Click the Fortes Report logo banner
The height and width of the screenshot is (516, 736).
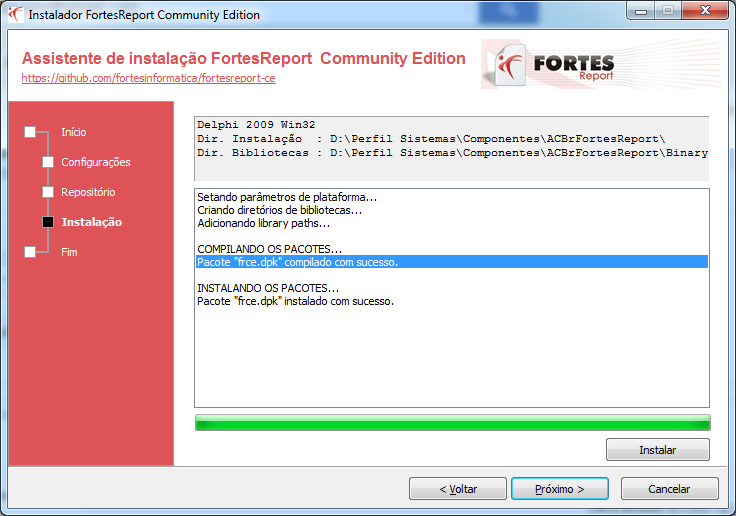(x=600, y=64)
